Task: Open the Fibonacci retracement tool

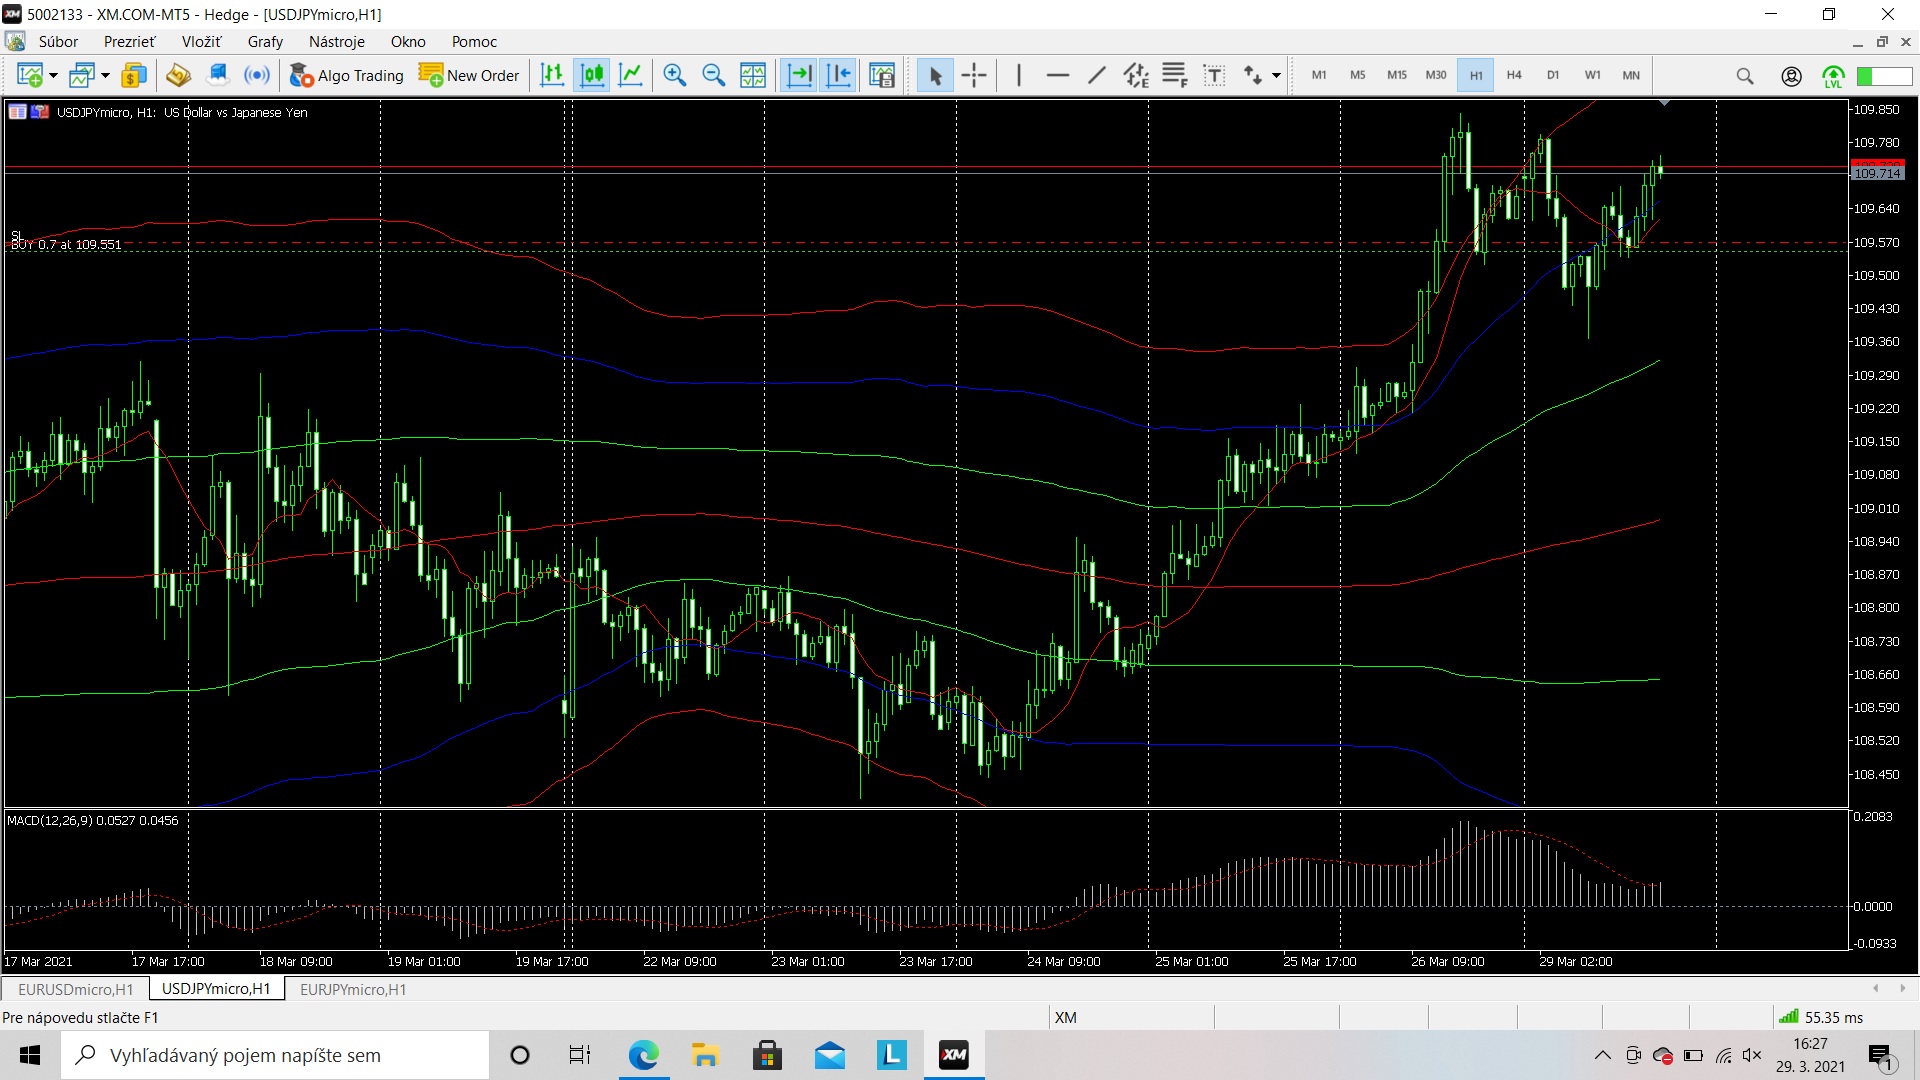Action: point(1175,75)
